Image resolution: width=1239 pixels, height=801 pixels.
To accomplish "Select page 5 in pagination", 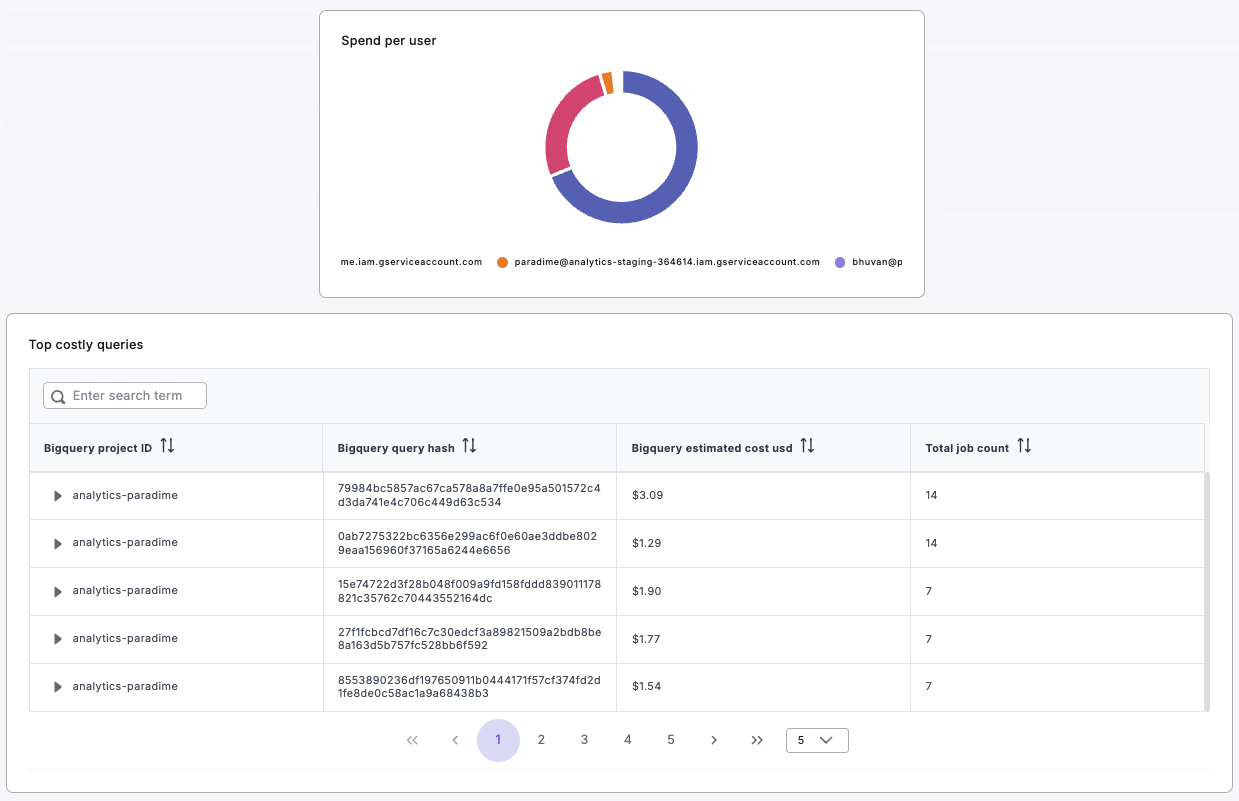I will click(671, 740).
